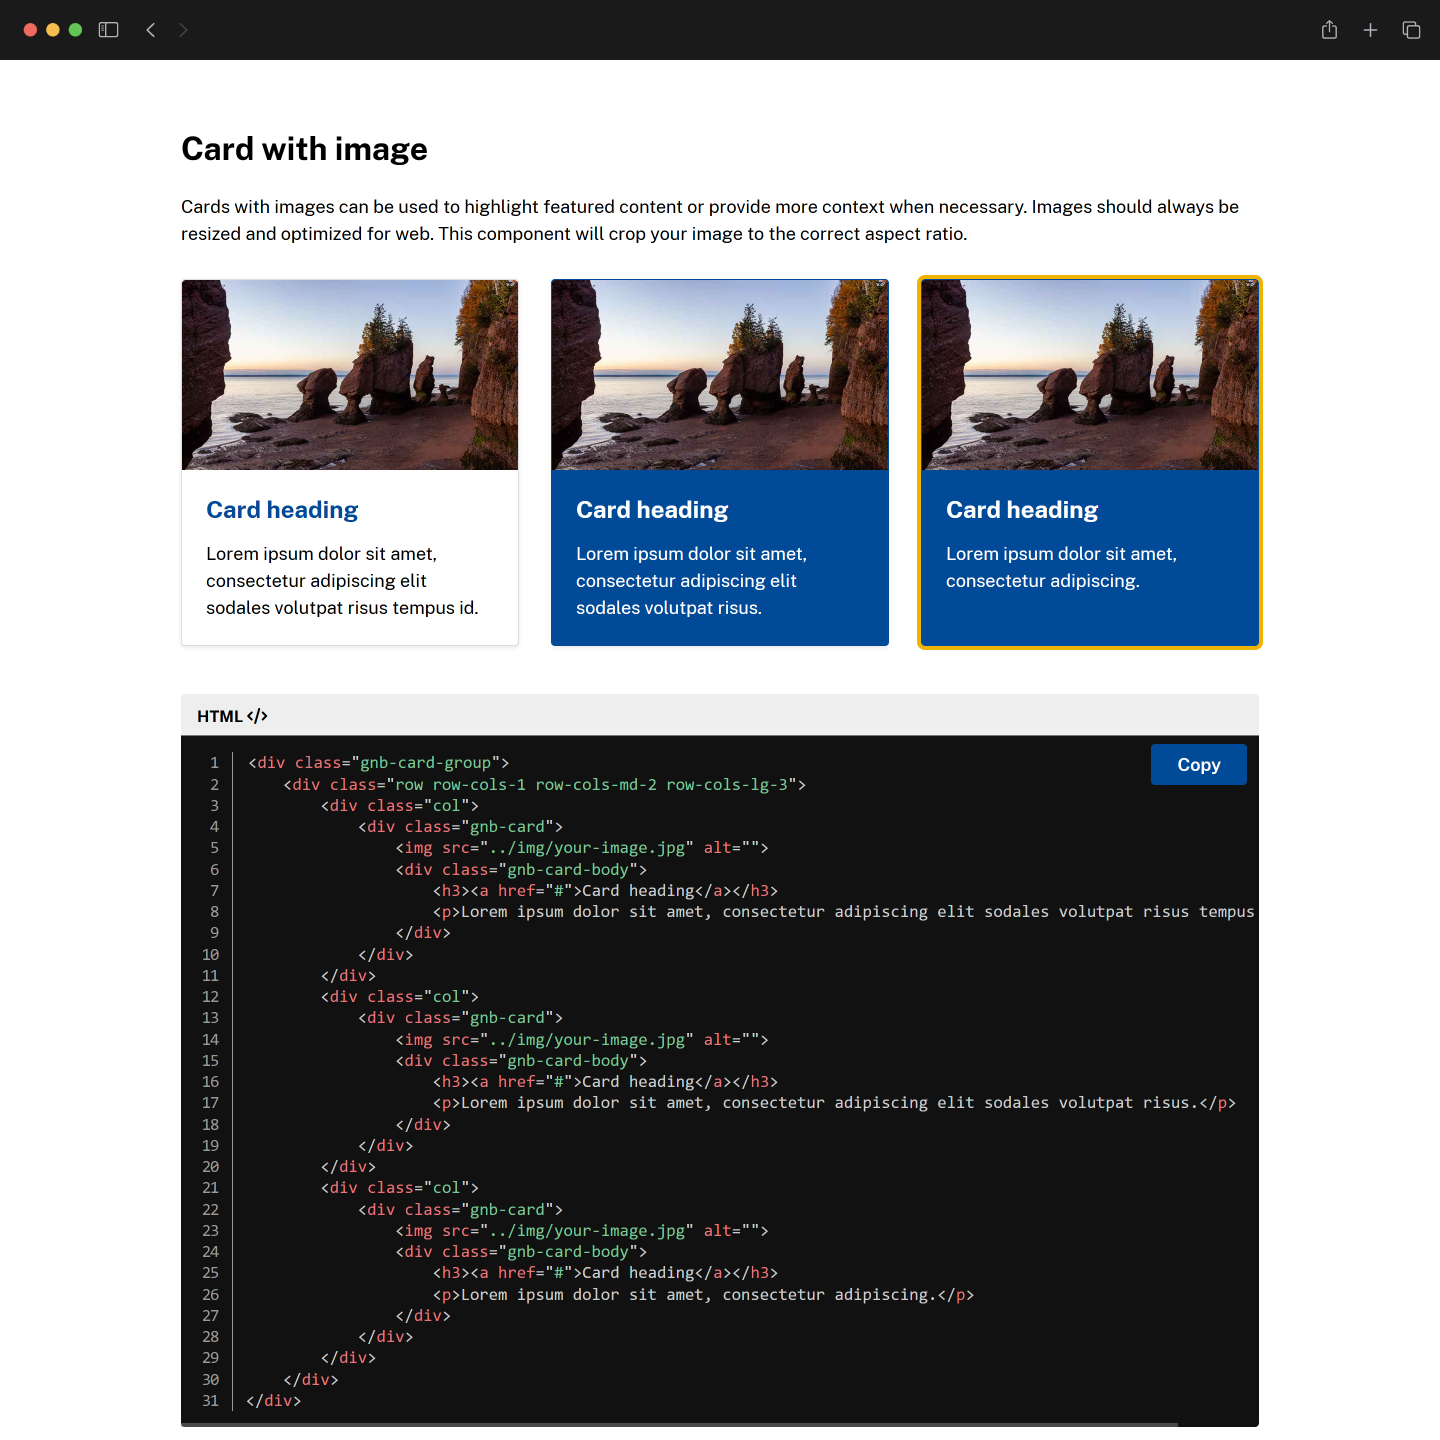Minimize the window with the yellow button
The height and width of the screenshot is (1440, 1440).
coord(53,30)
